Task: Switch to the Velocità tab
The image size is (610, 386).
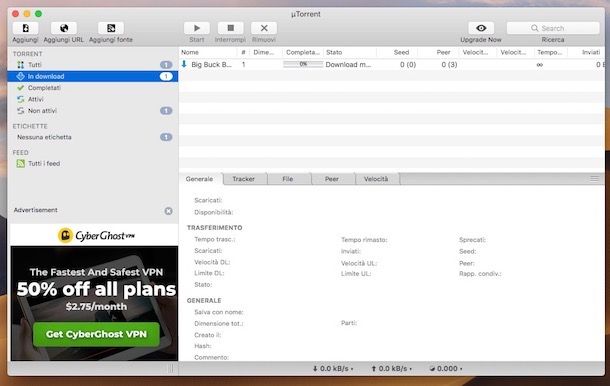Action: coord(376,179)
